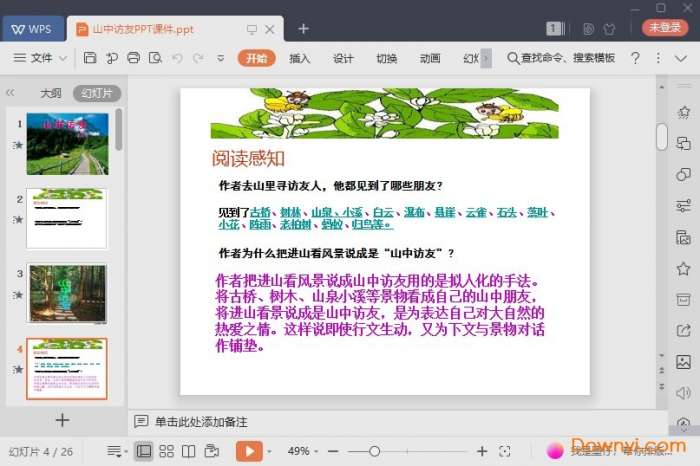
Task: Open the three-dot more options menu
Action: [658, 58]
